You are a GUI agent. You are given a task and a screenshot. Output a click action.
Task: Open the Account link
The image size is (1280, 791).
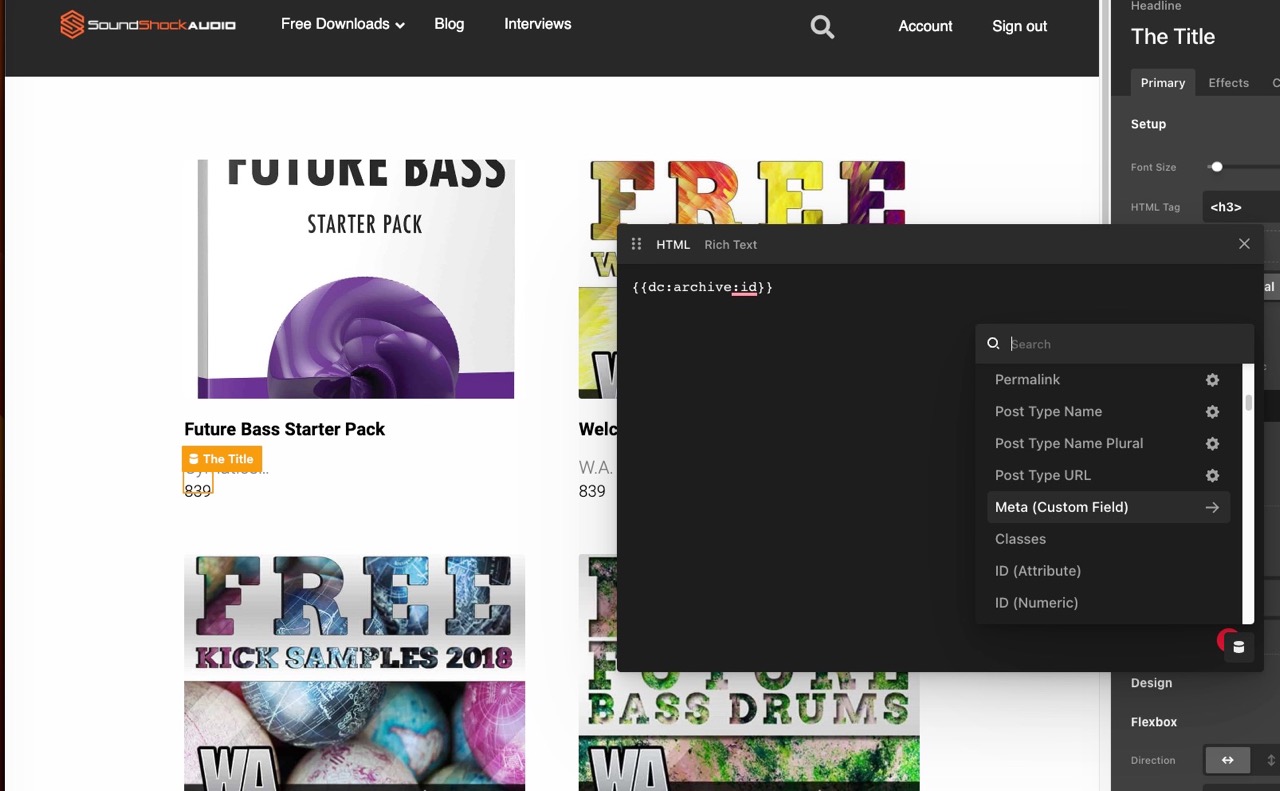click(925, 26)
